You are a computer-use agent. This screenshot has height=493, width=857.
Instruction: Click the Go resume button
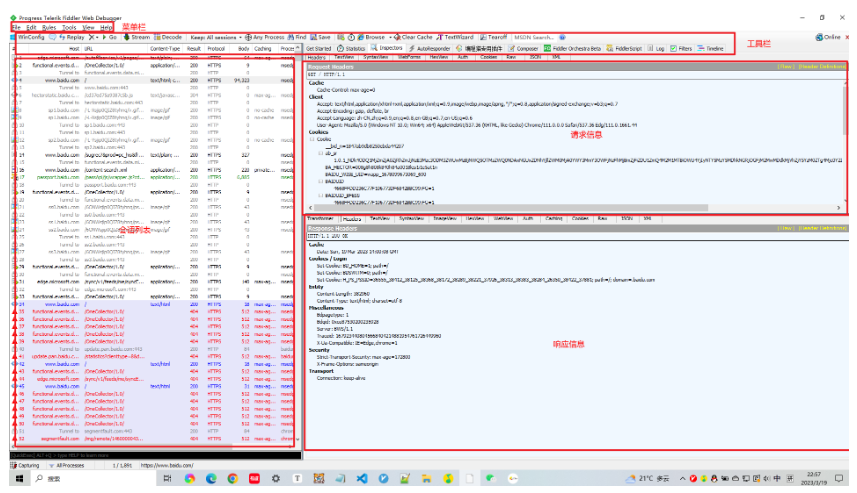pos(110,37)
